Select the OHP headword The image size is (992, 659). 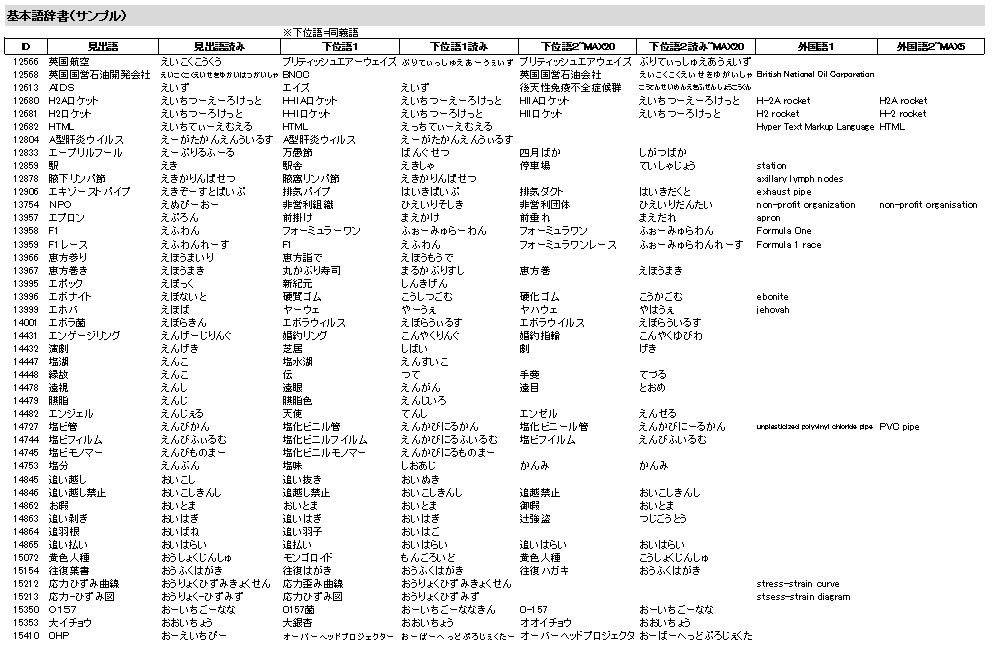pos(59,636)
